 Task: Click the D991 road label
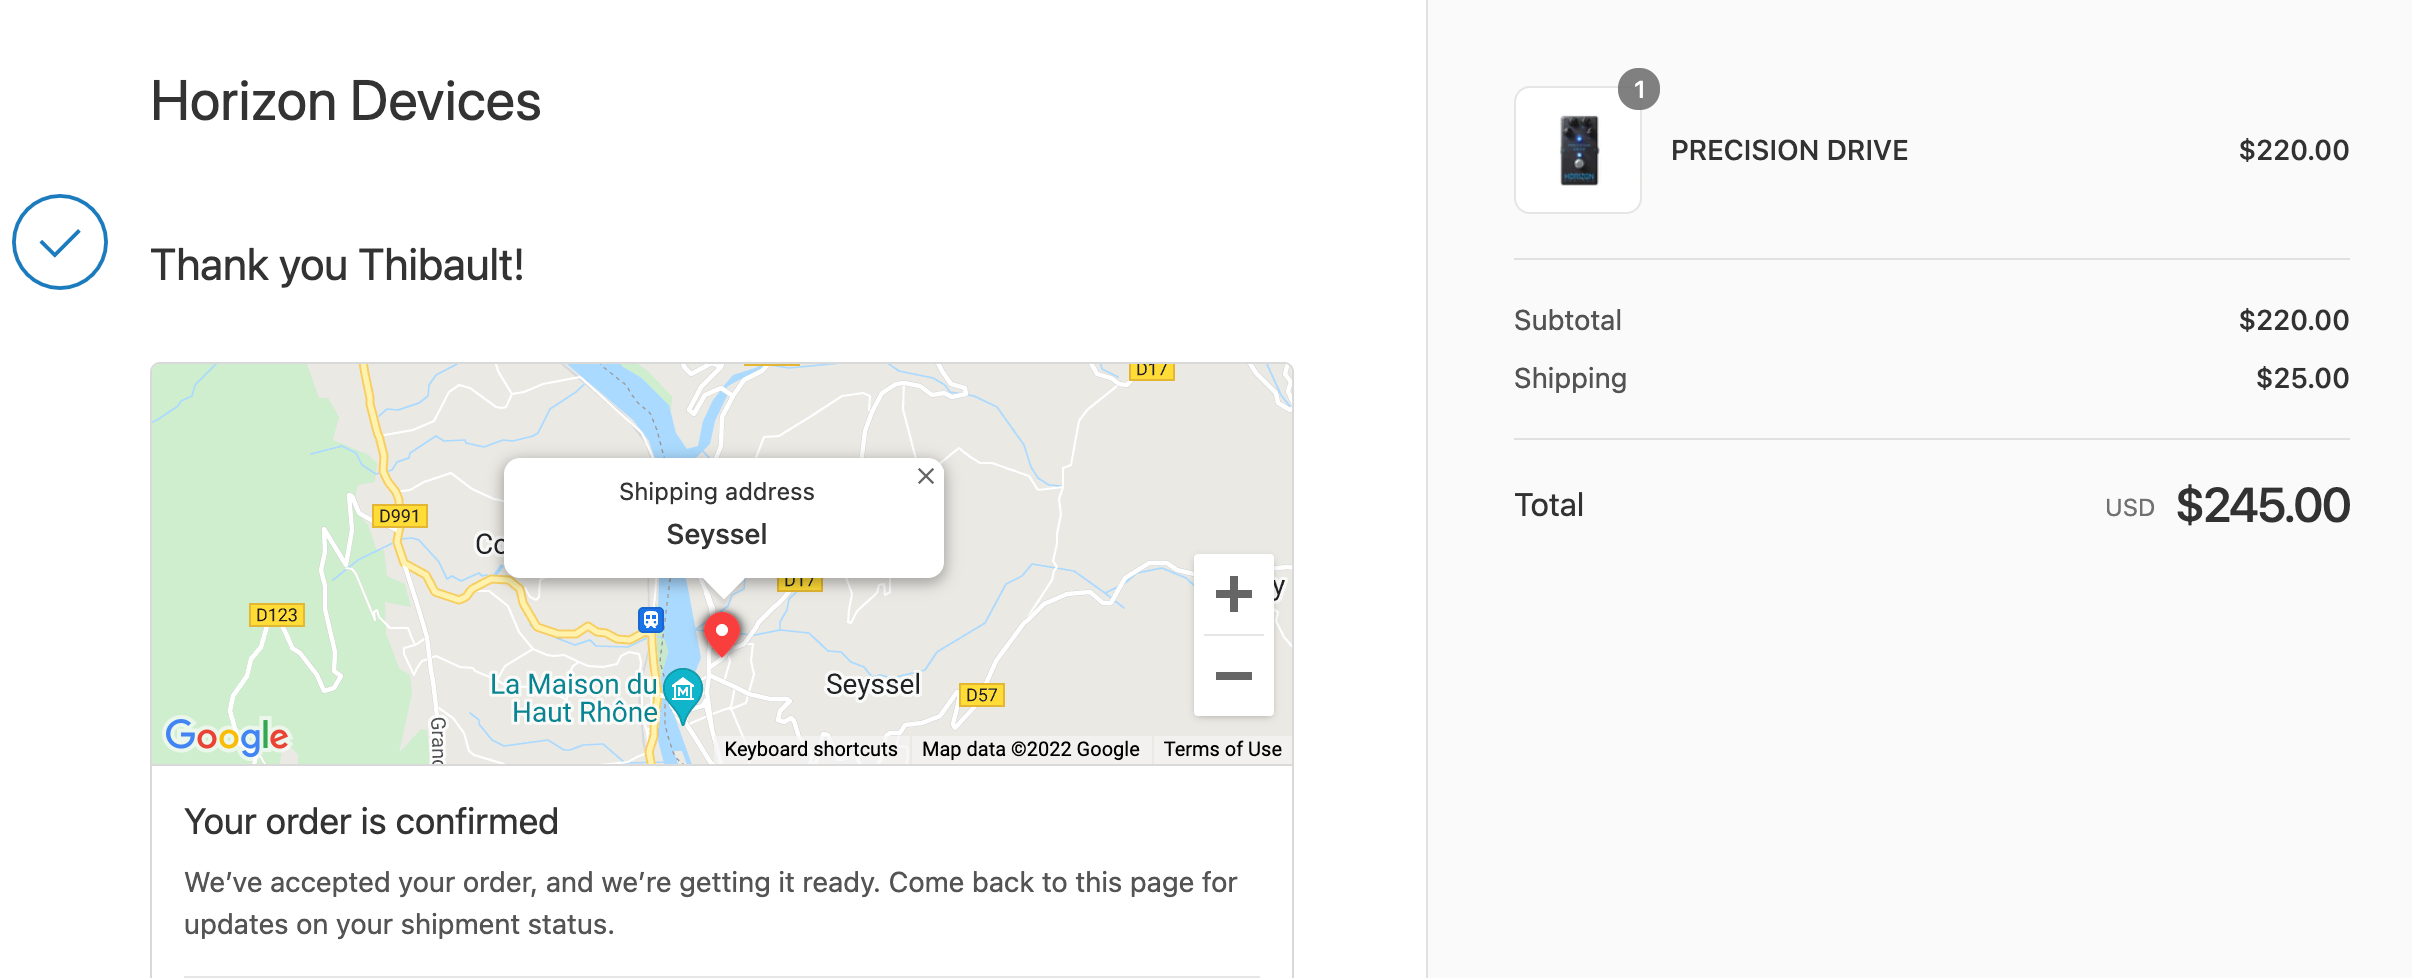pyautogui.click(x=399, y=516)
